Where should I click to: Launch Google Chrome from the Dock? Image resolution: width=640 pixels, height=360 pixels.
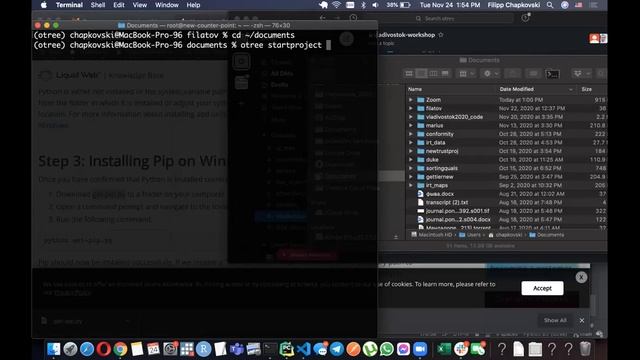coord(120,349)
